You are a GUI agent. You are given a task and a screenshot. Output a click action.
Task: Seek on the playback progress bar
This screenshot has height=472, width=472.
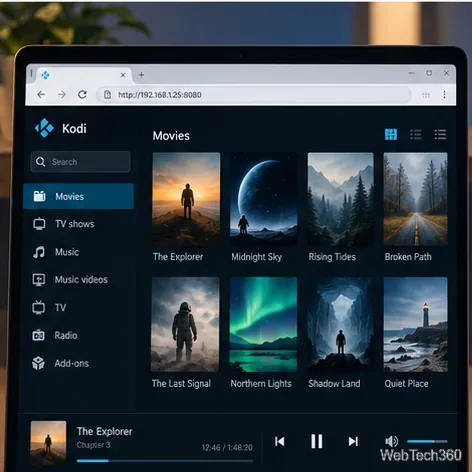(x=165, y=461)
